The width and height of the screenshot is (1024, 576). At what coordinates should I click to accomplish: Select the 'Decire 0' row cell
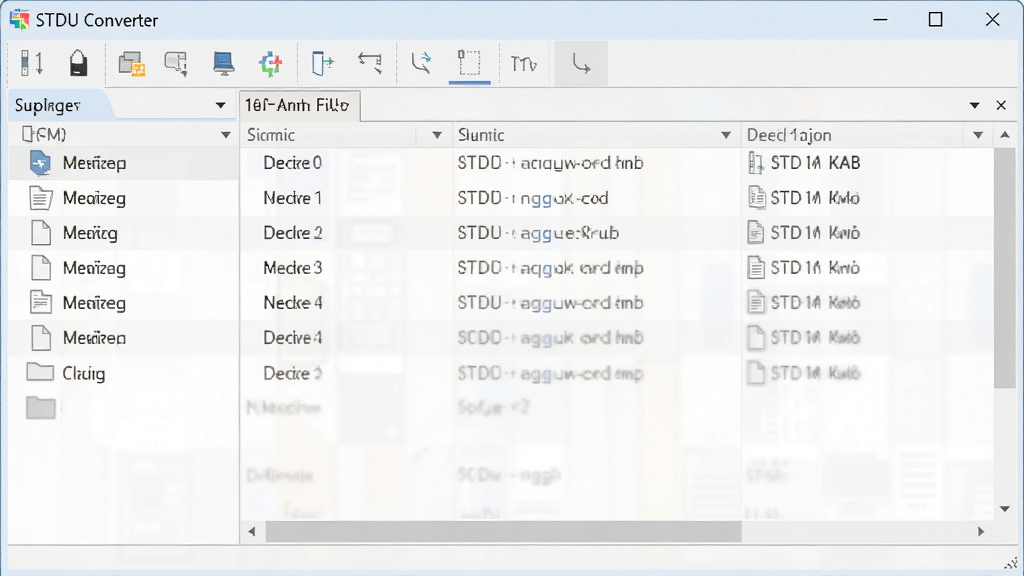(x=293, y=163)
